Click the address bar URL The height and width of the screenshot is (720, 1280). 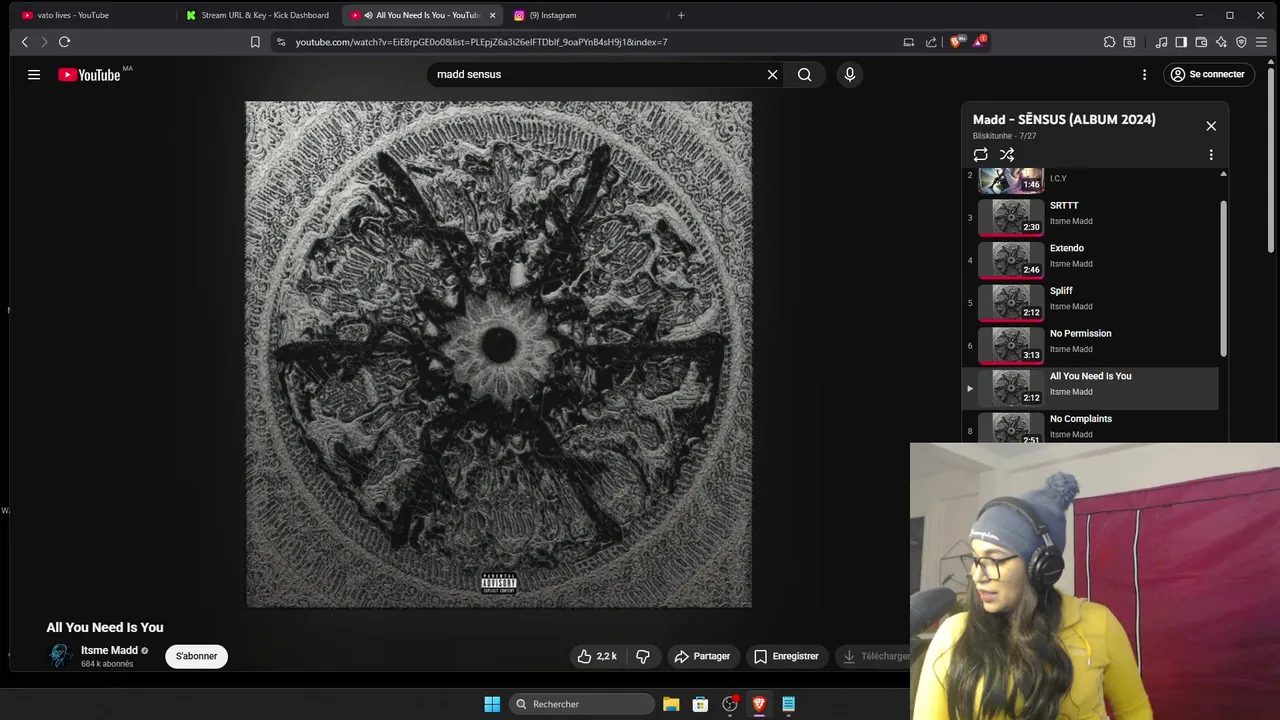click(x=481, y=42)
